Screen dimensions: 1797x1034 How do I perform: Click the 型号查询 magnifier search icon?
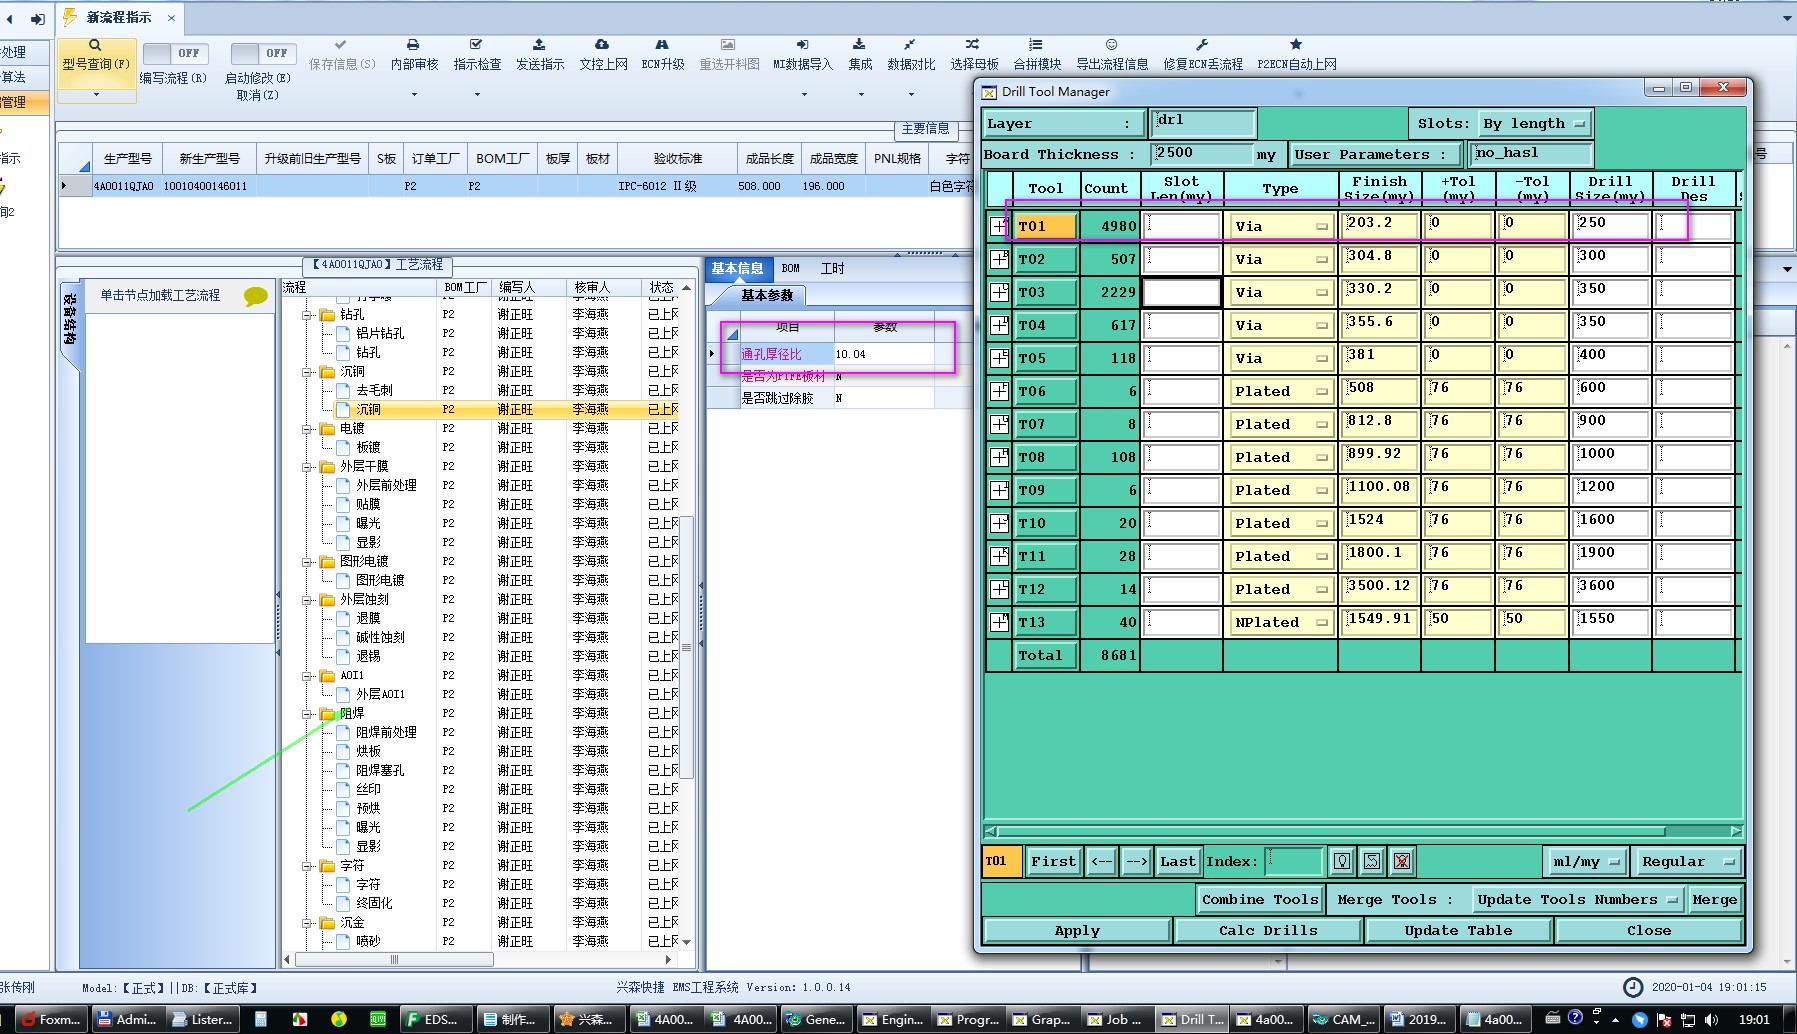tap(95, 45)
